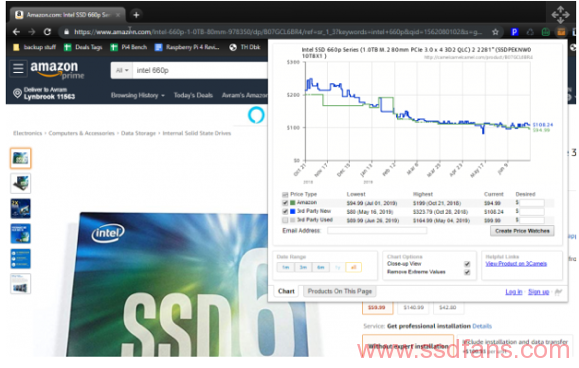579x368 pixels.
Task: Switch to Products On This Page tab
Action: pyautogui.click(x=340, y=291)
